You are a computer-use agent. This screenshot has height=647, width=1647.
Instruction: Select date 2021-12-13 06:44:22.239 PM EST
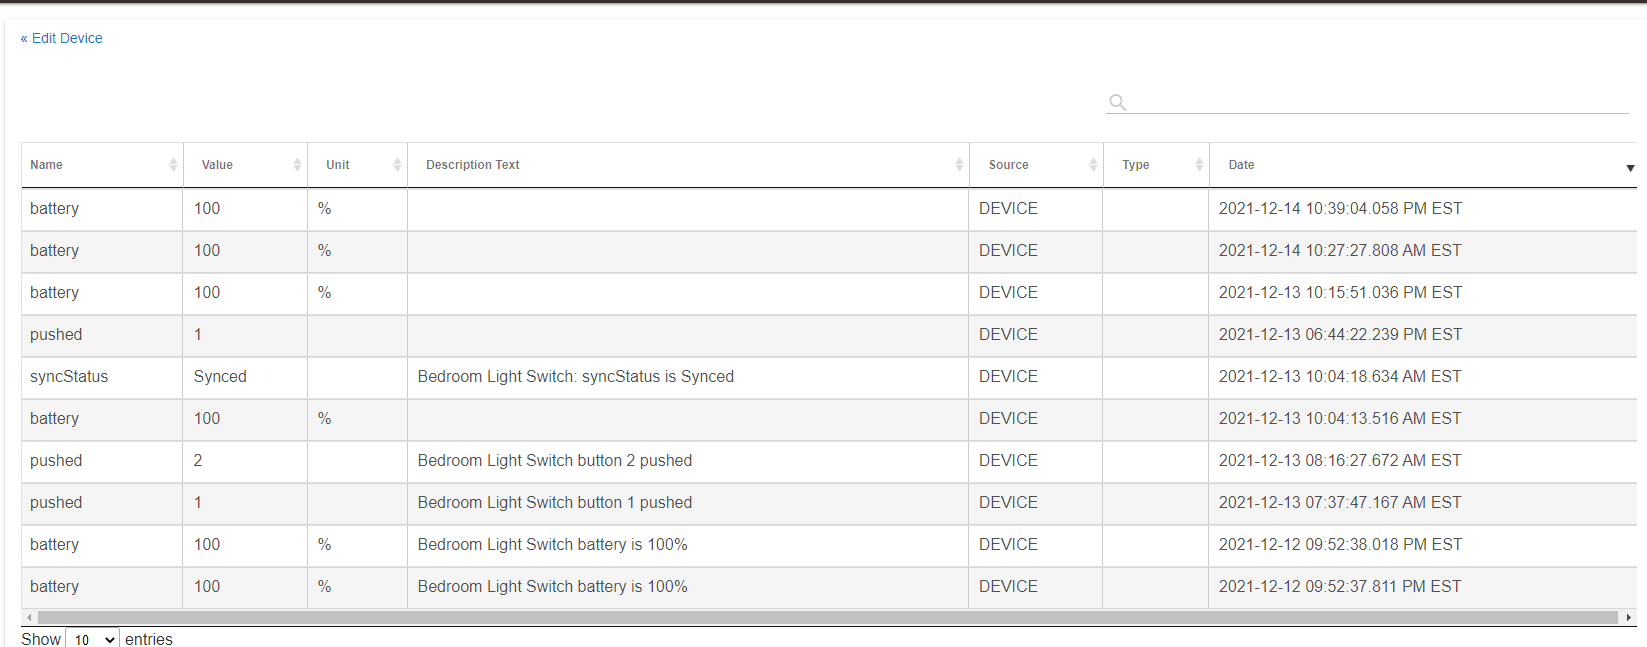point(1340,335)
